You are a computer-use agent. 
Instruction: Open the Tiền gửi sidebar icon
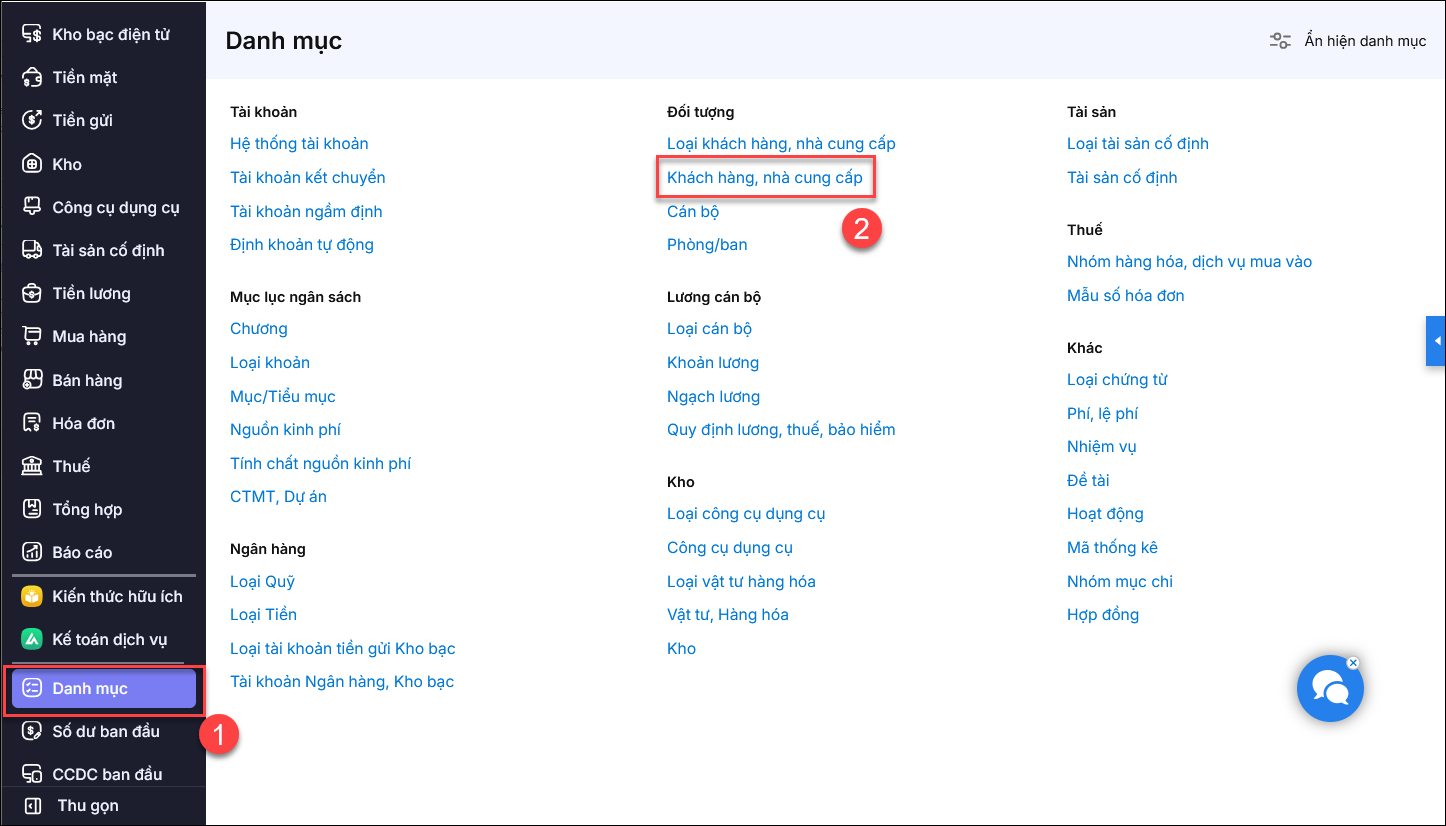32,121
